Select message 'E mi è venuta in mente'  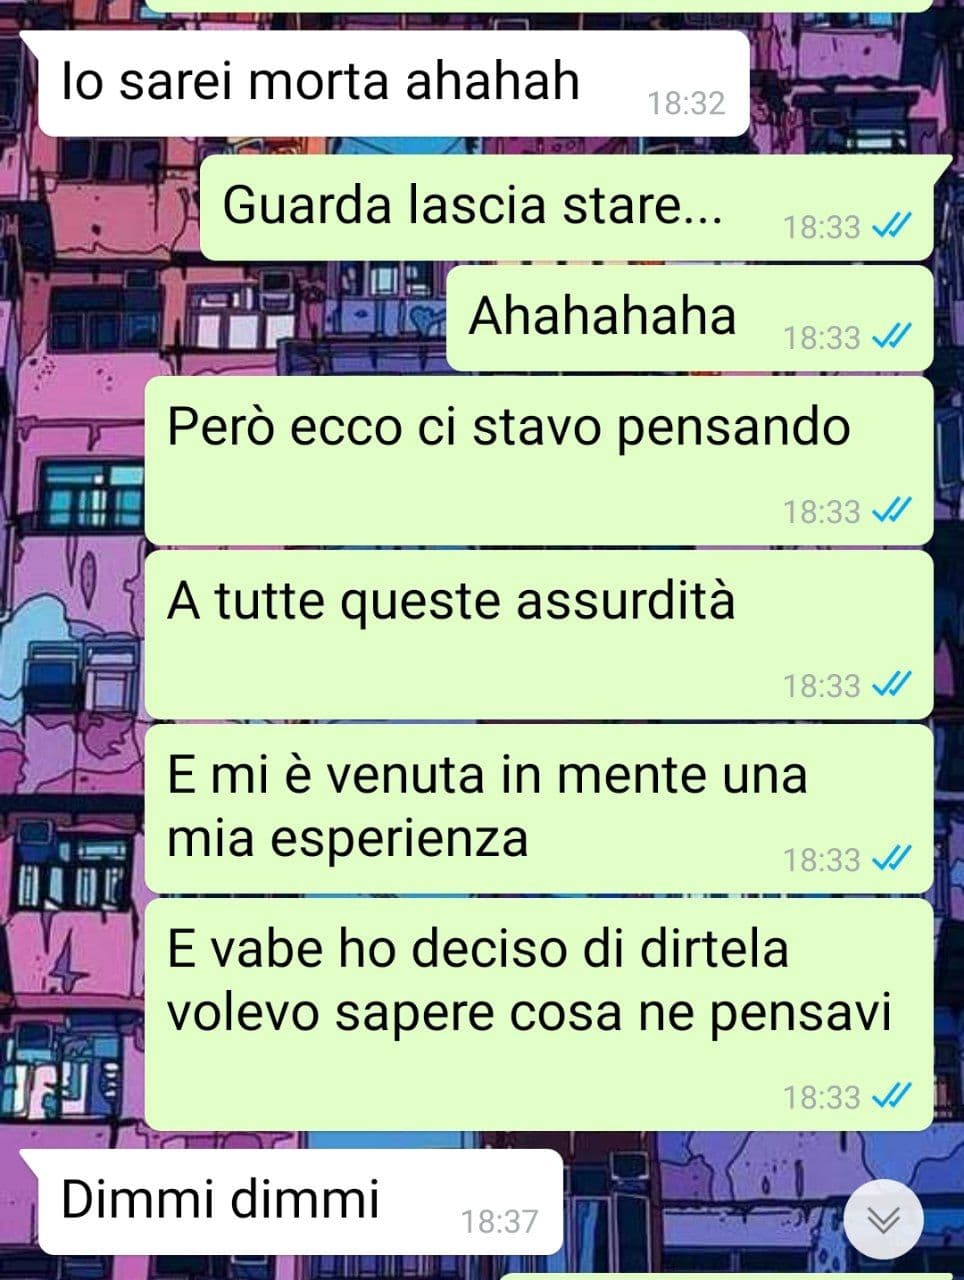pos(539,809)
